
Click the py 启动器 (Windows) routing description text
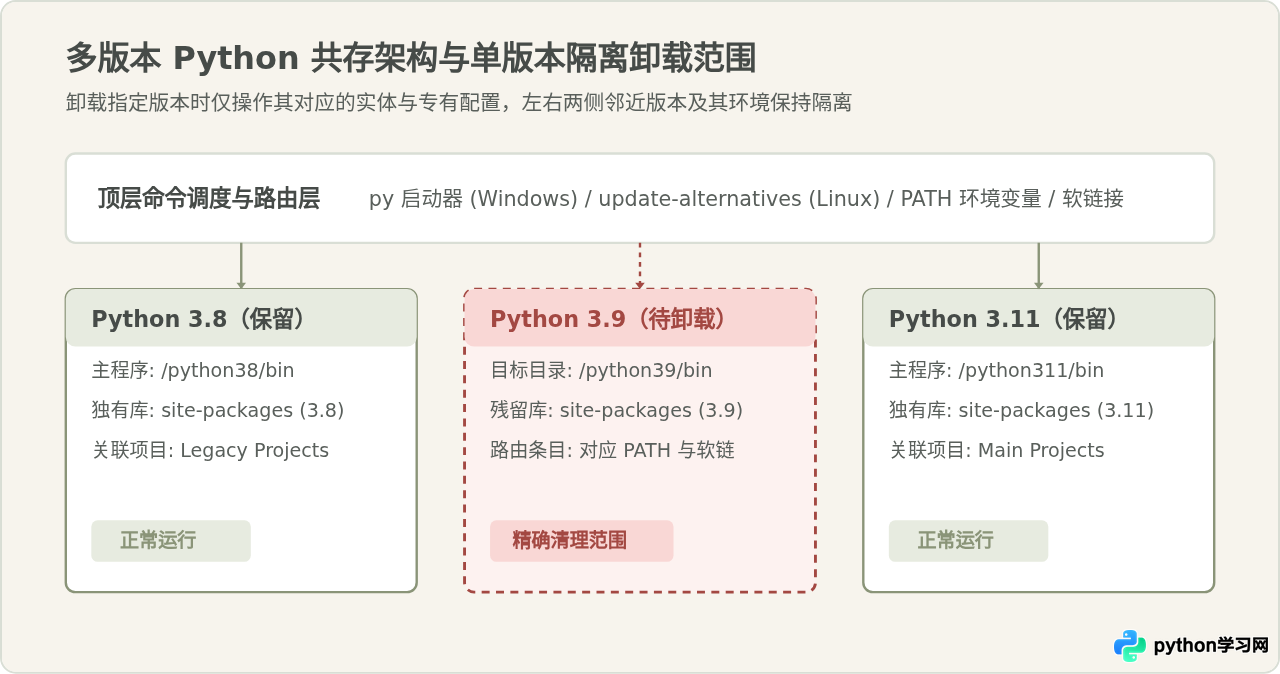click(746, 198)
